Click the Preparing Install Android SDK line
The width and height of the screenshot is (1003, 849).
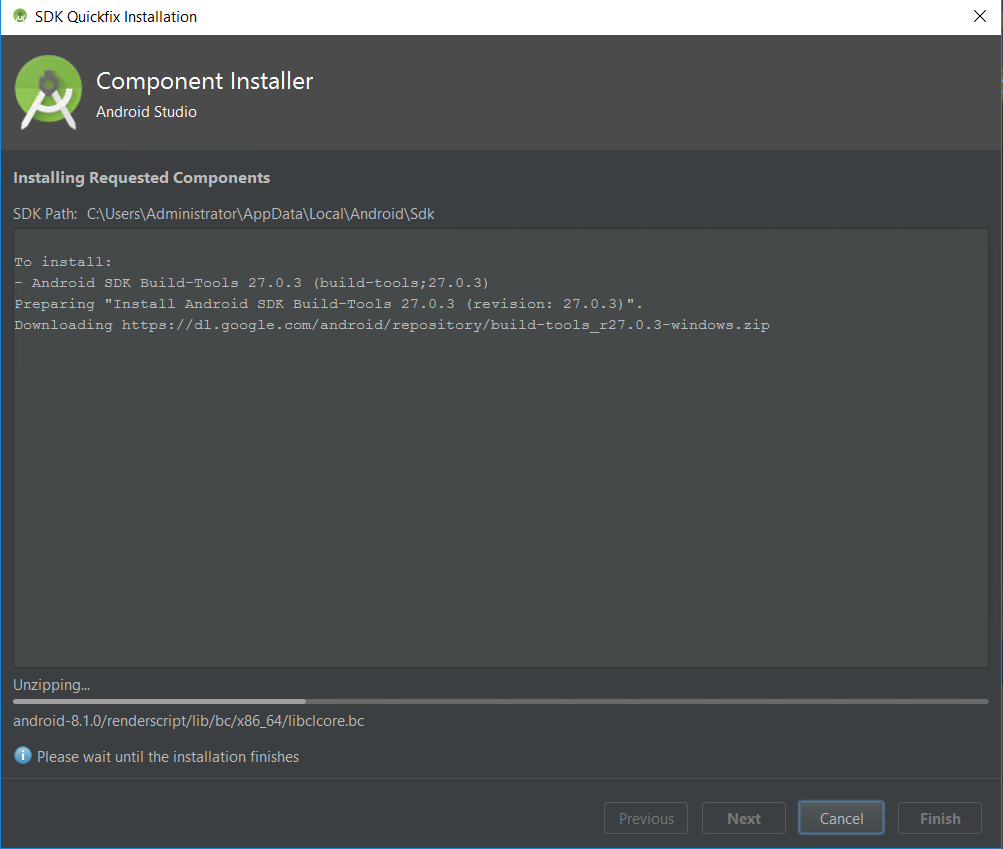tap(328, 304)
